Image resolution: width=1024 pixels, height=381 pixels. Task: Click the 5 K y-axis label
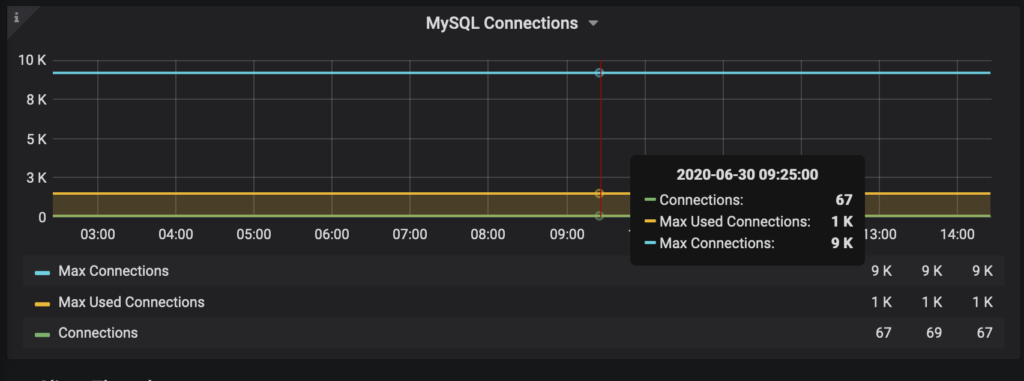click(x=37, y=139)
